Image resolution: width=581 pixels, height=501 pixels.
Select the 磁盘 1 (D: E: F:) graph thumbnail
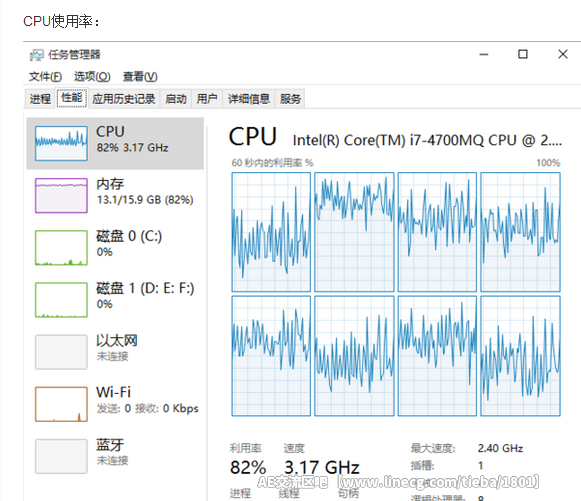pyautogui.click(x=62, y=300)
